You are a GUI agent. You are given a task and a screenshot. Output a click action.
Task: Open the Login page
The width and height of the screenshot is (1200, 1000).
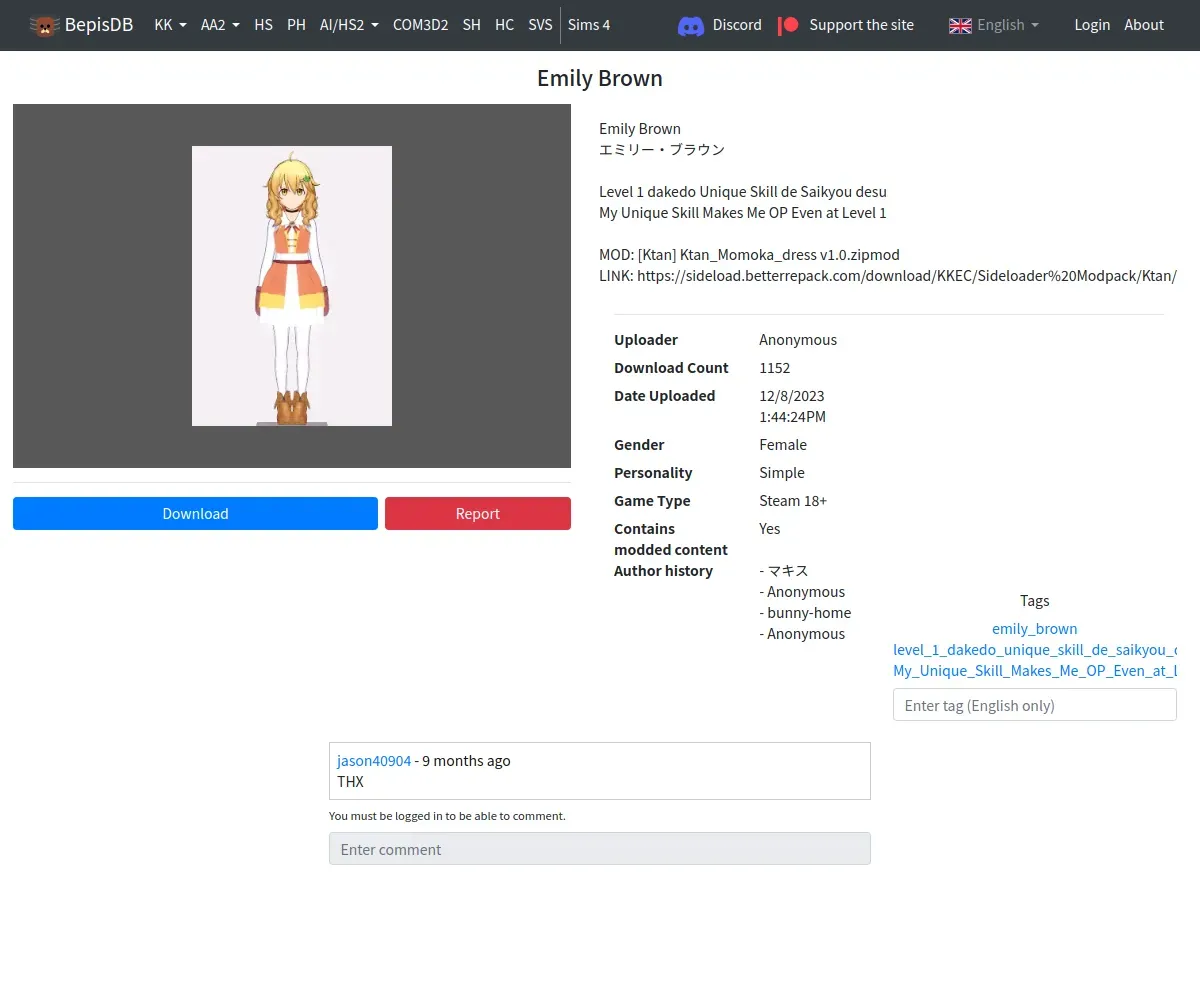click(x=1092, y=25)
